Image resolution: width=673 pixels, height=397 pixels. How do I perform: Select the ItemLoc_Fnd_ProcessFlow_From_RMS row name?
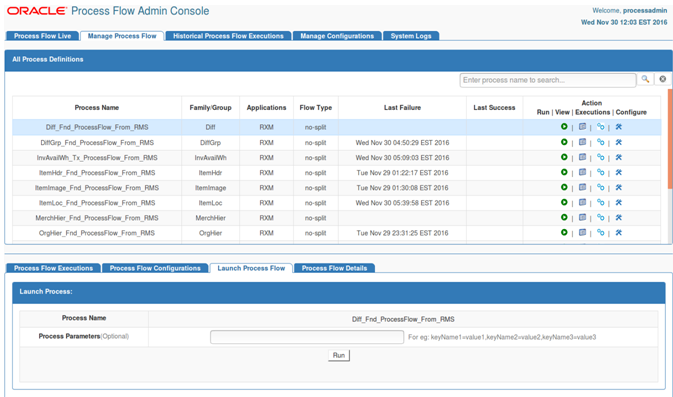(97, 203)
